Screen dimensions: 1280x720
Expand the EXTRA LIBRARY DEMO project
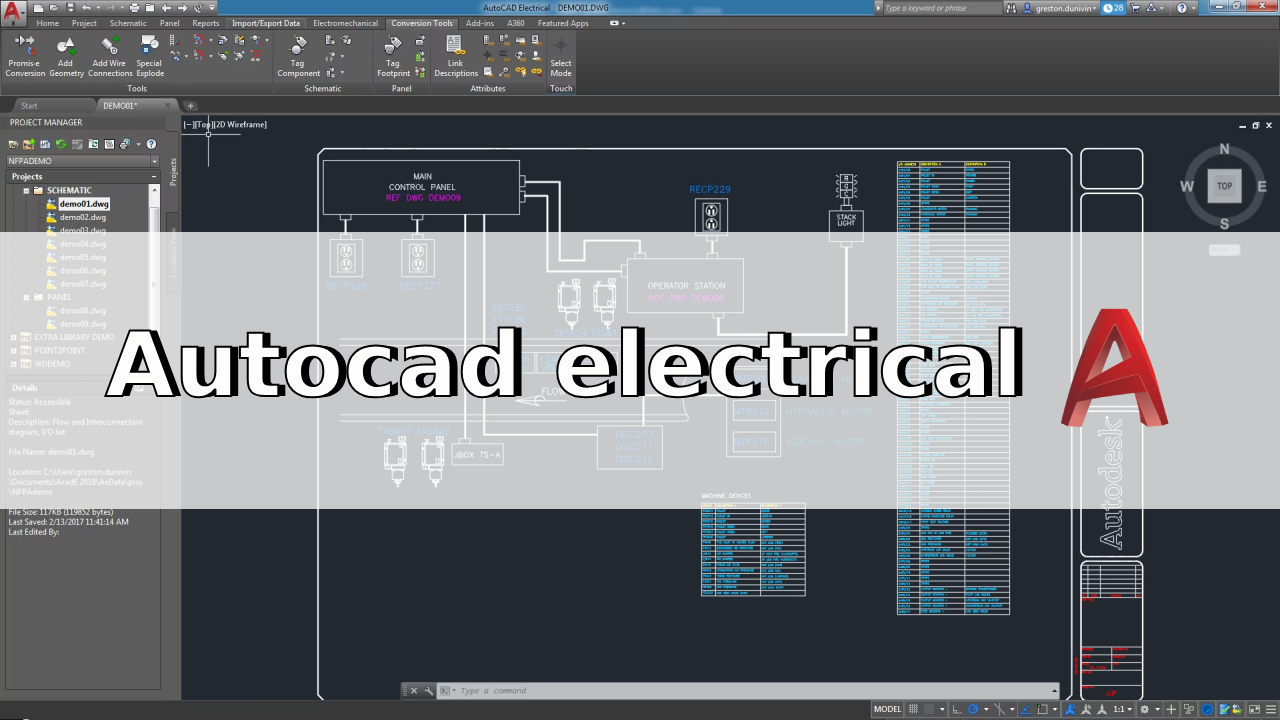(x=13, y=337)
